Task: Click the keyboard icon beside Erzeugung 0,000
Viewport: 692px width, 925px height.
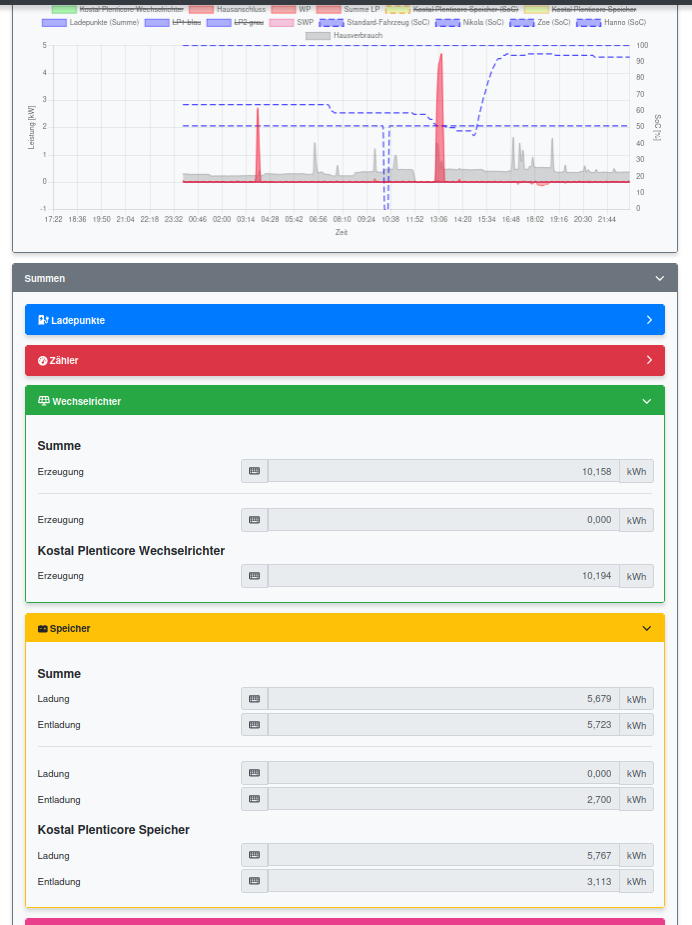Action: point(254,520)
